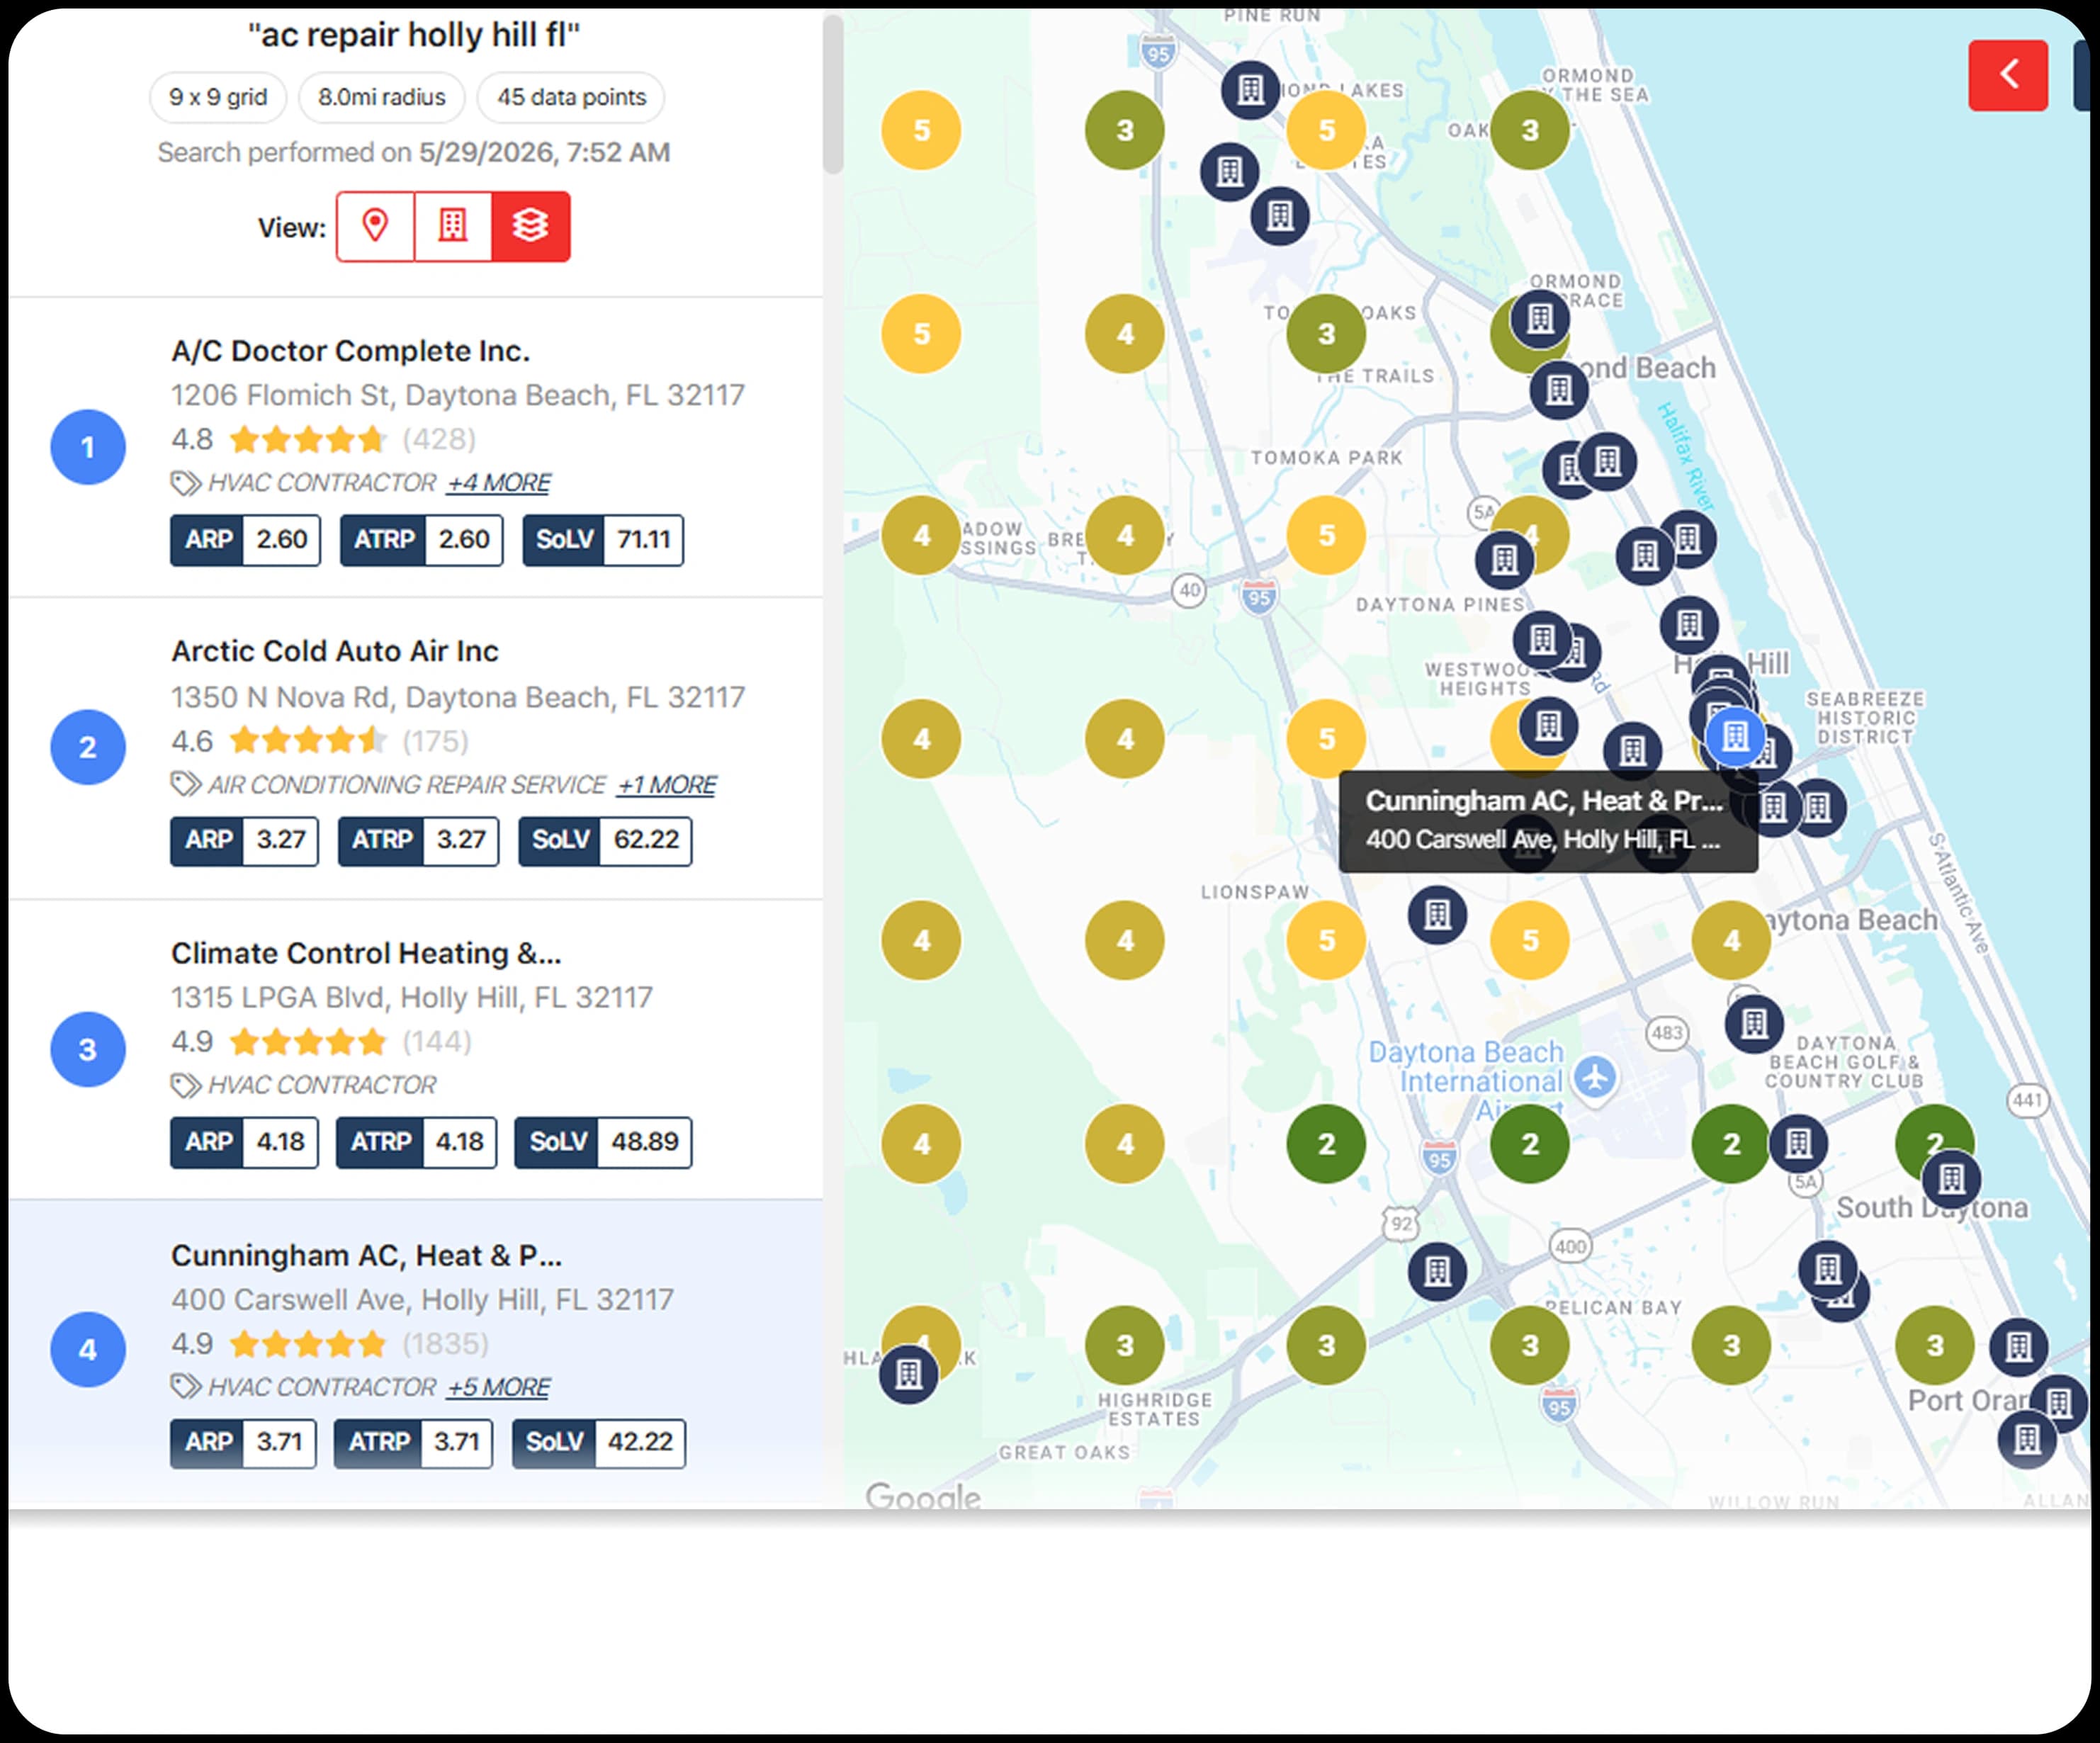Open the Climate Control Heating &... listing
The image size is (2100, 1743).
coord(366,953)
